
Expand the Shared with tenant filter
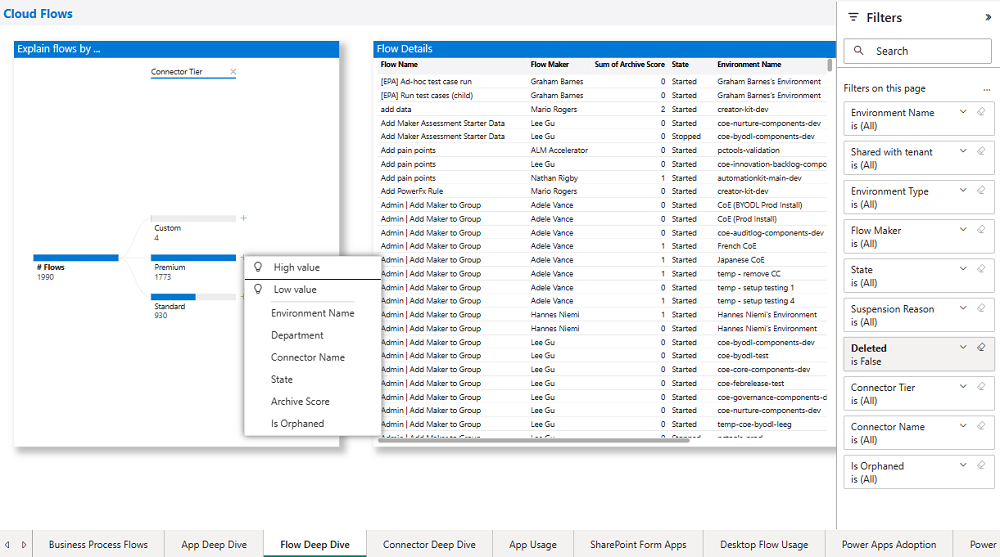(963, 151)
